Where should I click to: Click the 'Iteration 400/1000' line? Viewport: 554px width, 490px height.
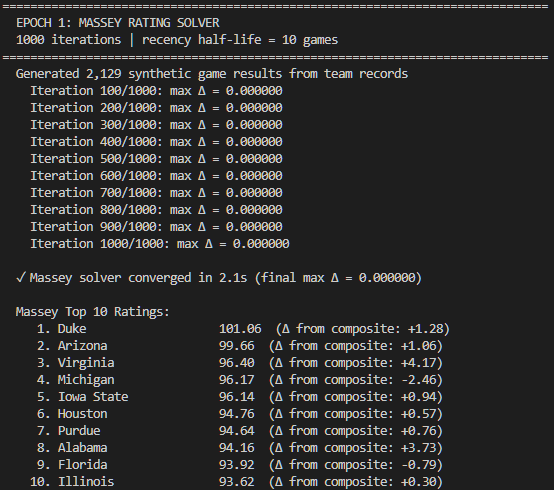156,142
